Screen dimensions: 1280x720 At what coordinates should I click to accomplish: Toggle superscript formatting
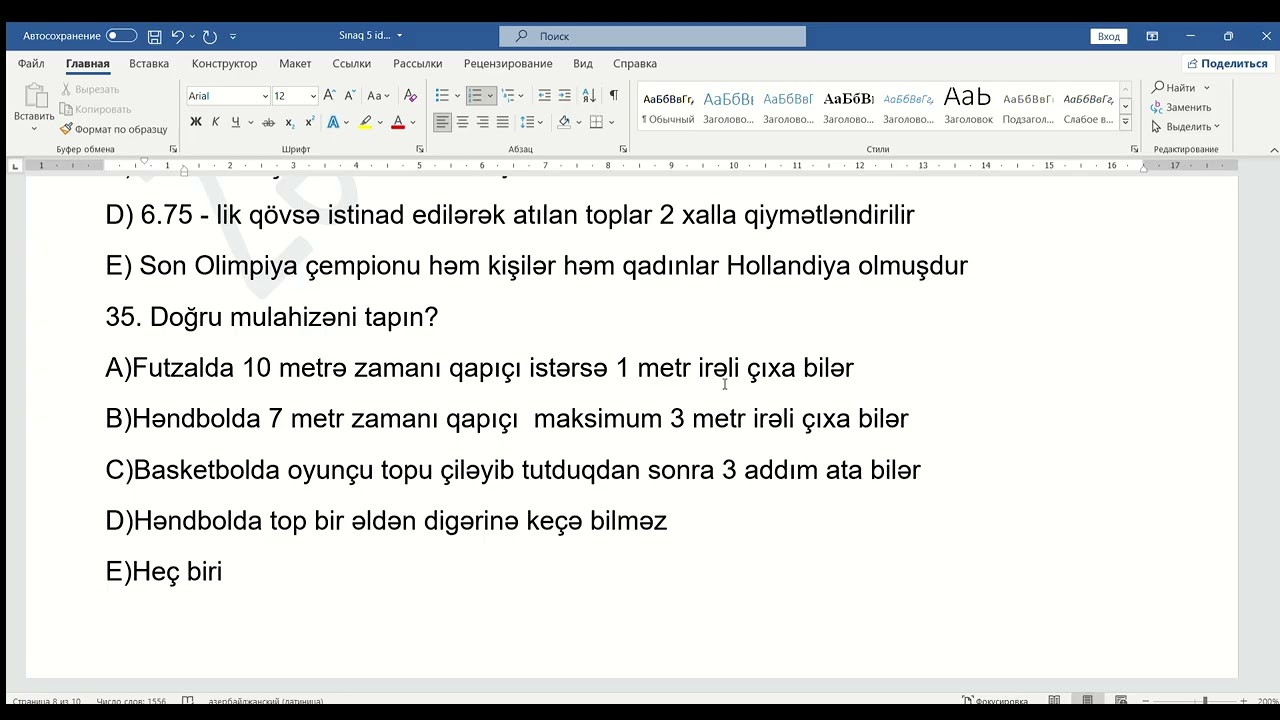[x=309, y=122]
